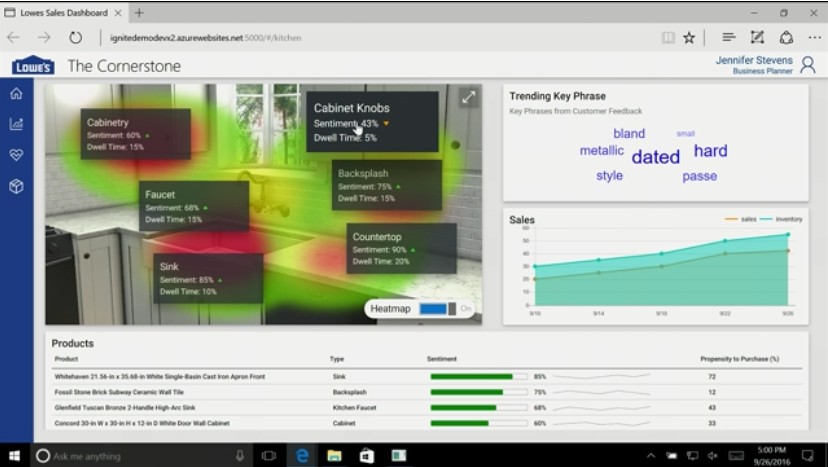
Task: Click the Cortana microphone icon
Action: (x=240, y=455)
